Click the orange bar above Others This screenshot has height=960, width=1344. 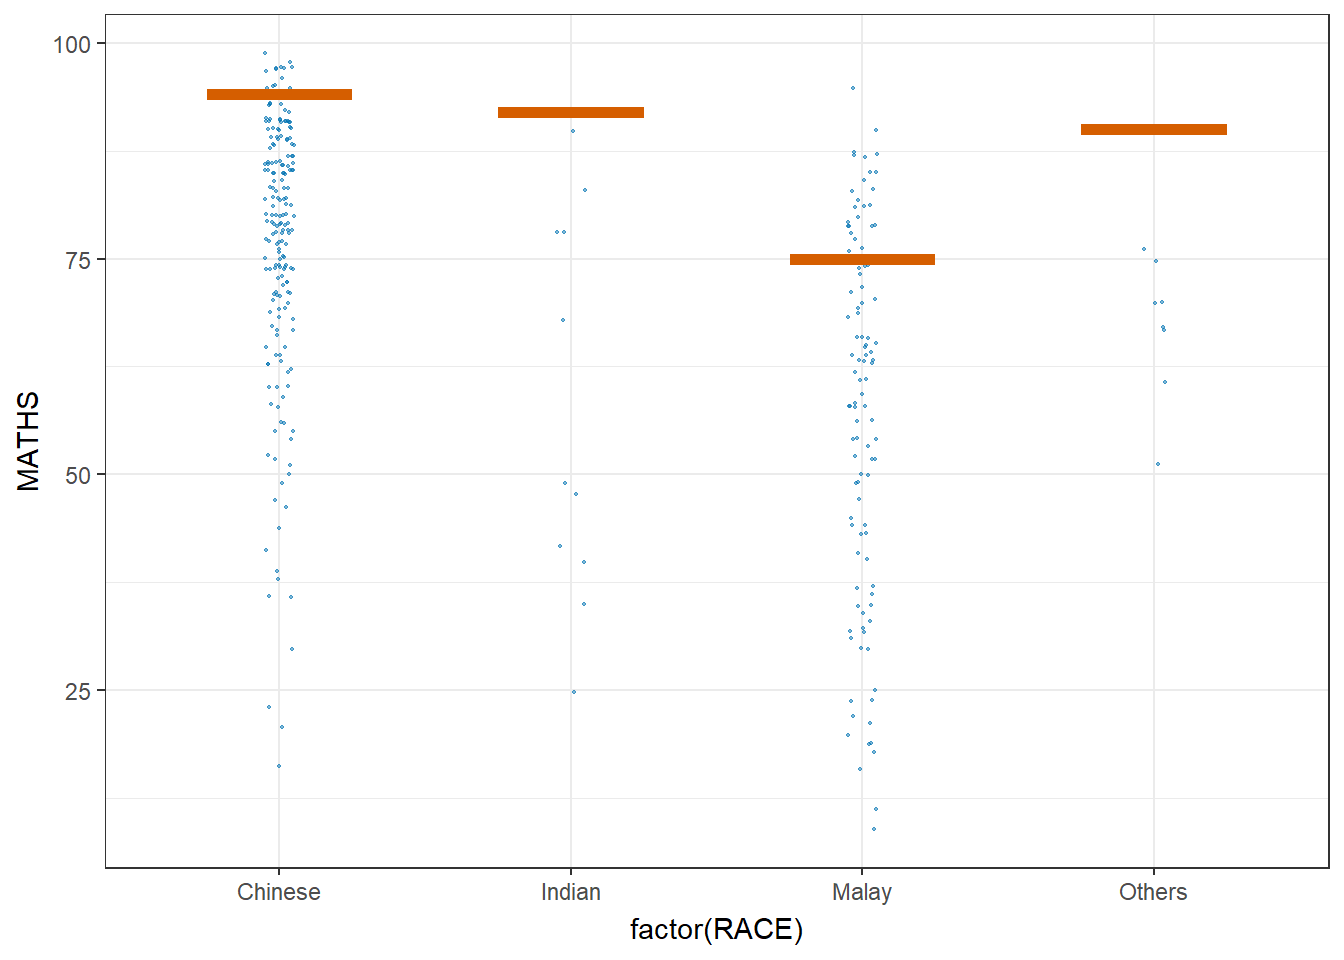point(1153,130)
